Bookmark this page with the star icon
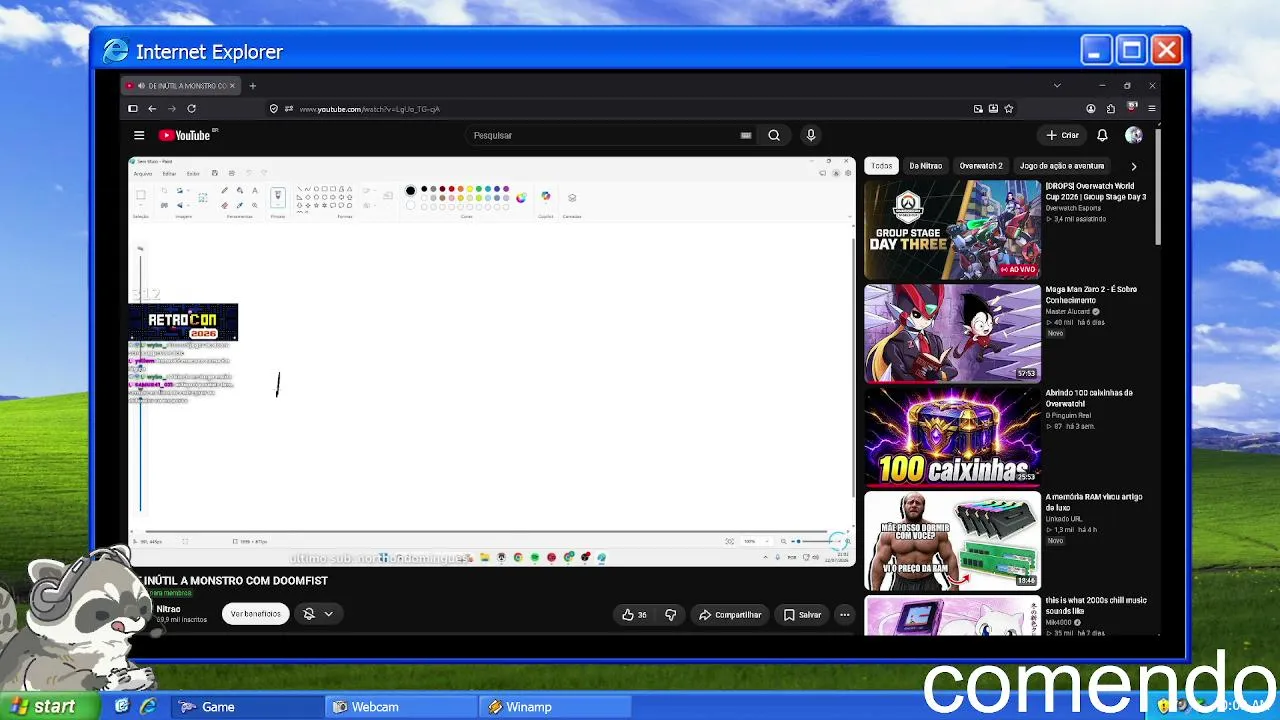Screen dimensions: 1280x720 (x=1009, y=109)
